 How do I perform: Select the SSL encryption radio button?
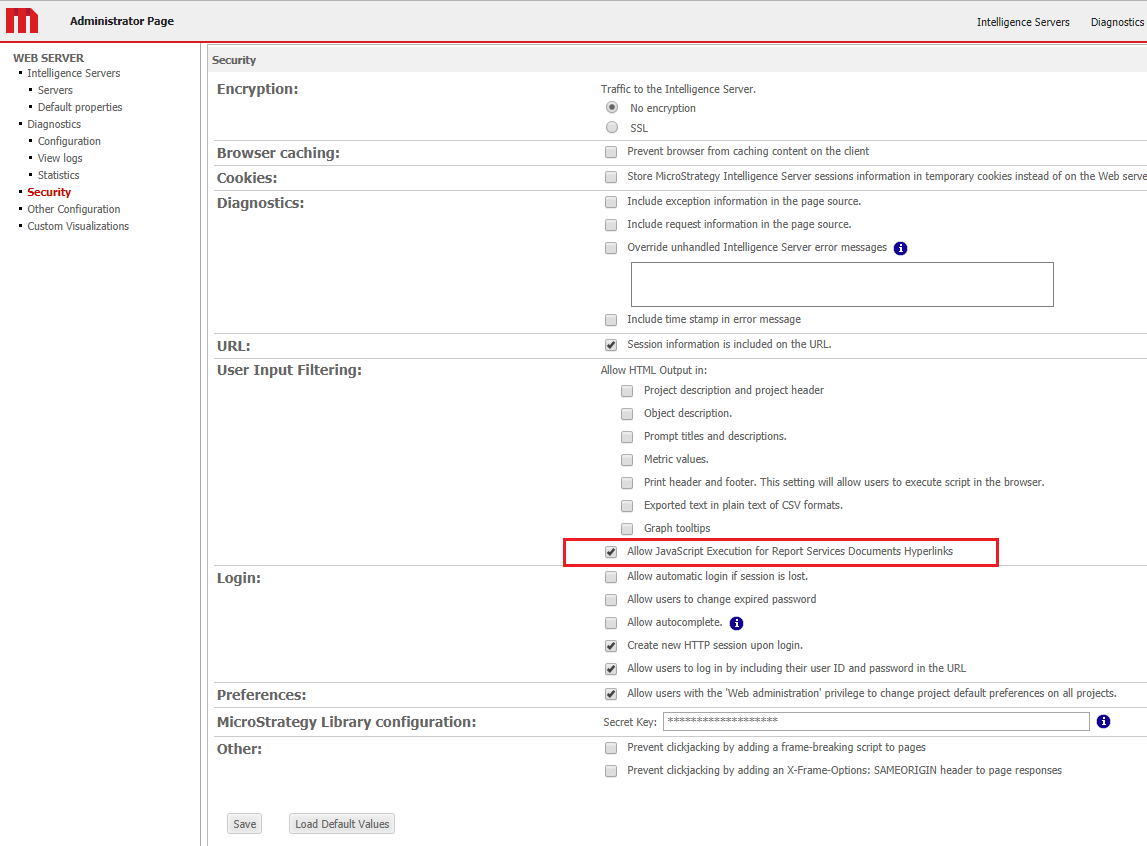click(610, 127)
